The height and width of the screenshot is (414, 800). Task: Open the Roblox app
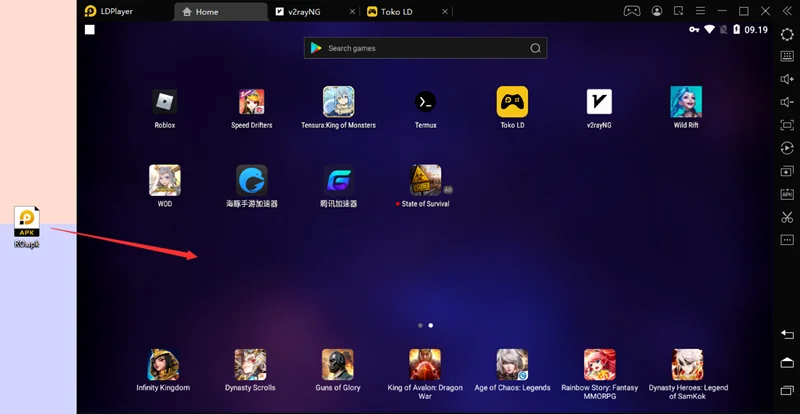click(164, 102)
